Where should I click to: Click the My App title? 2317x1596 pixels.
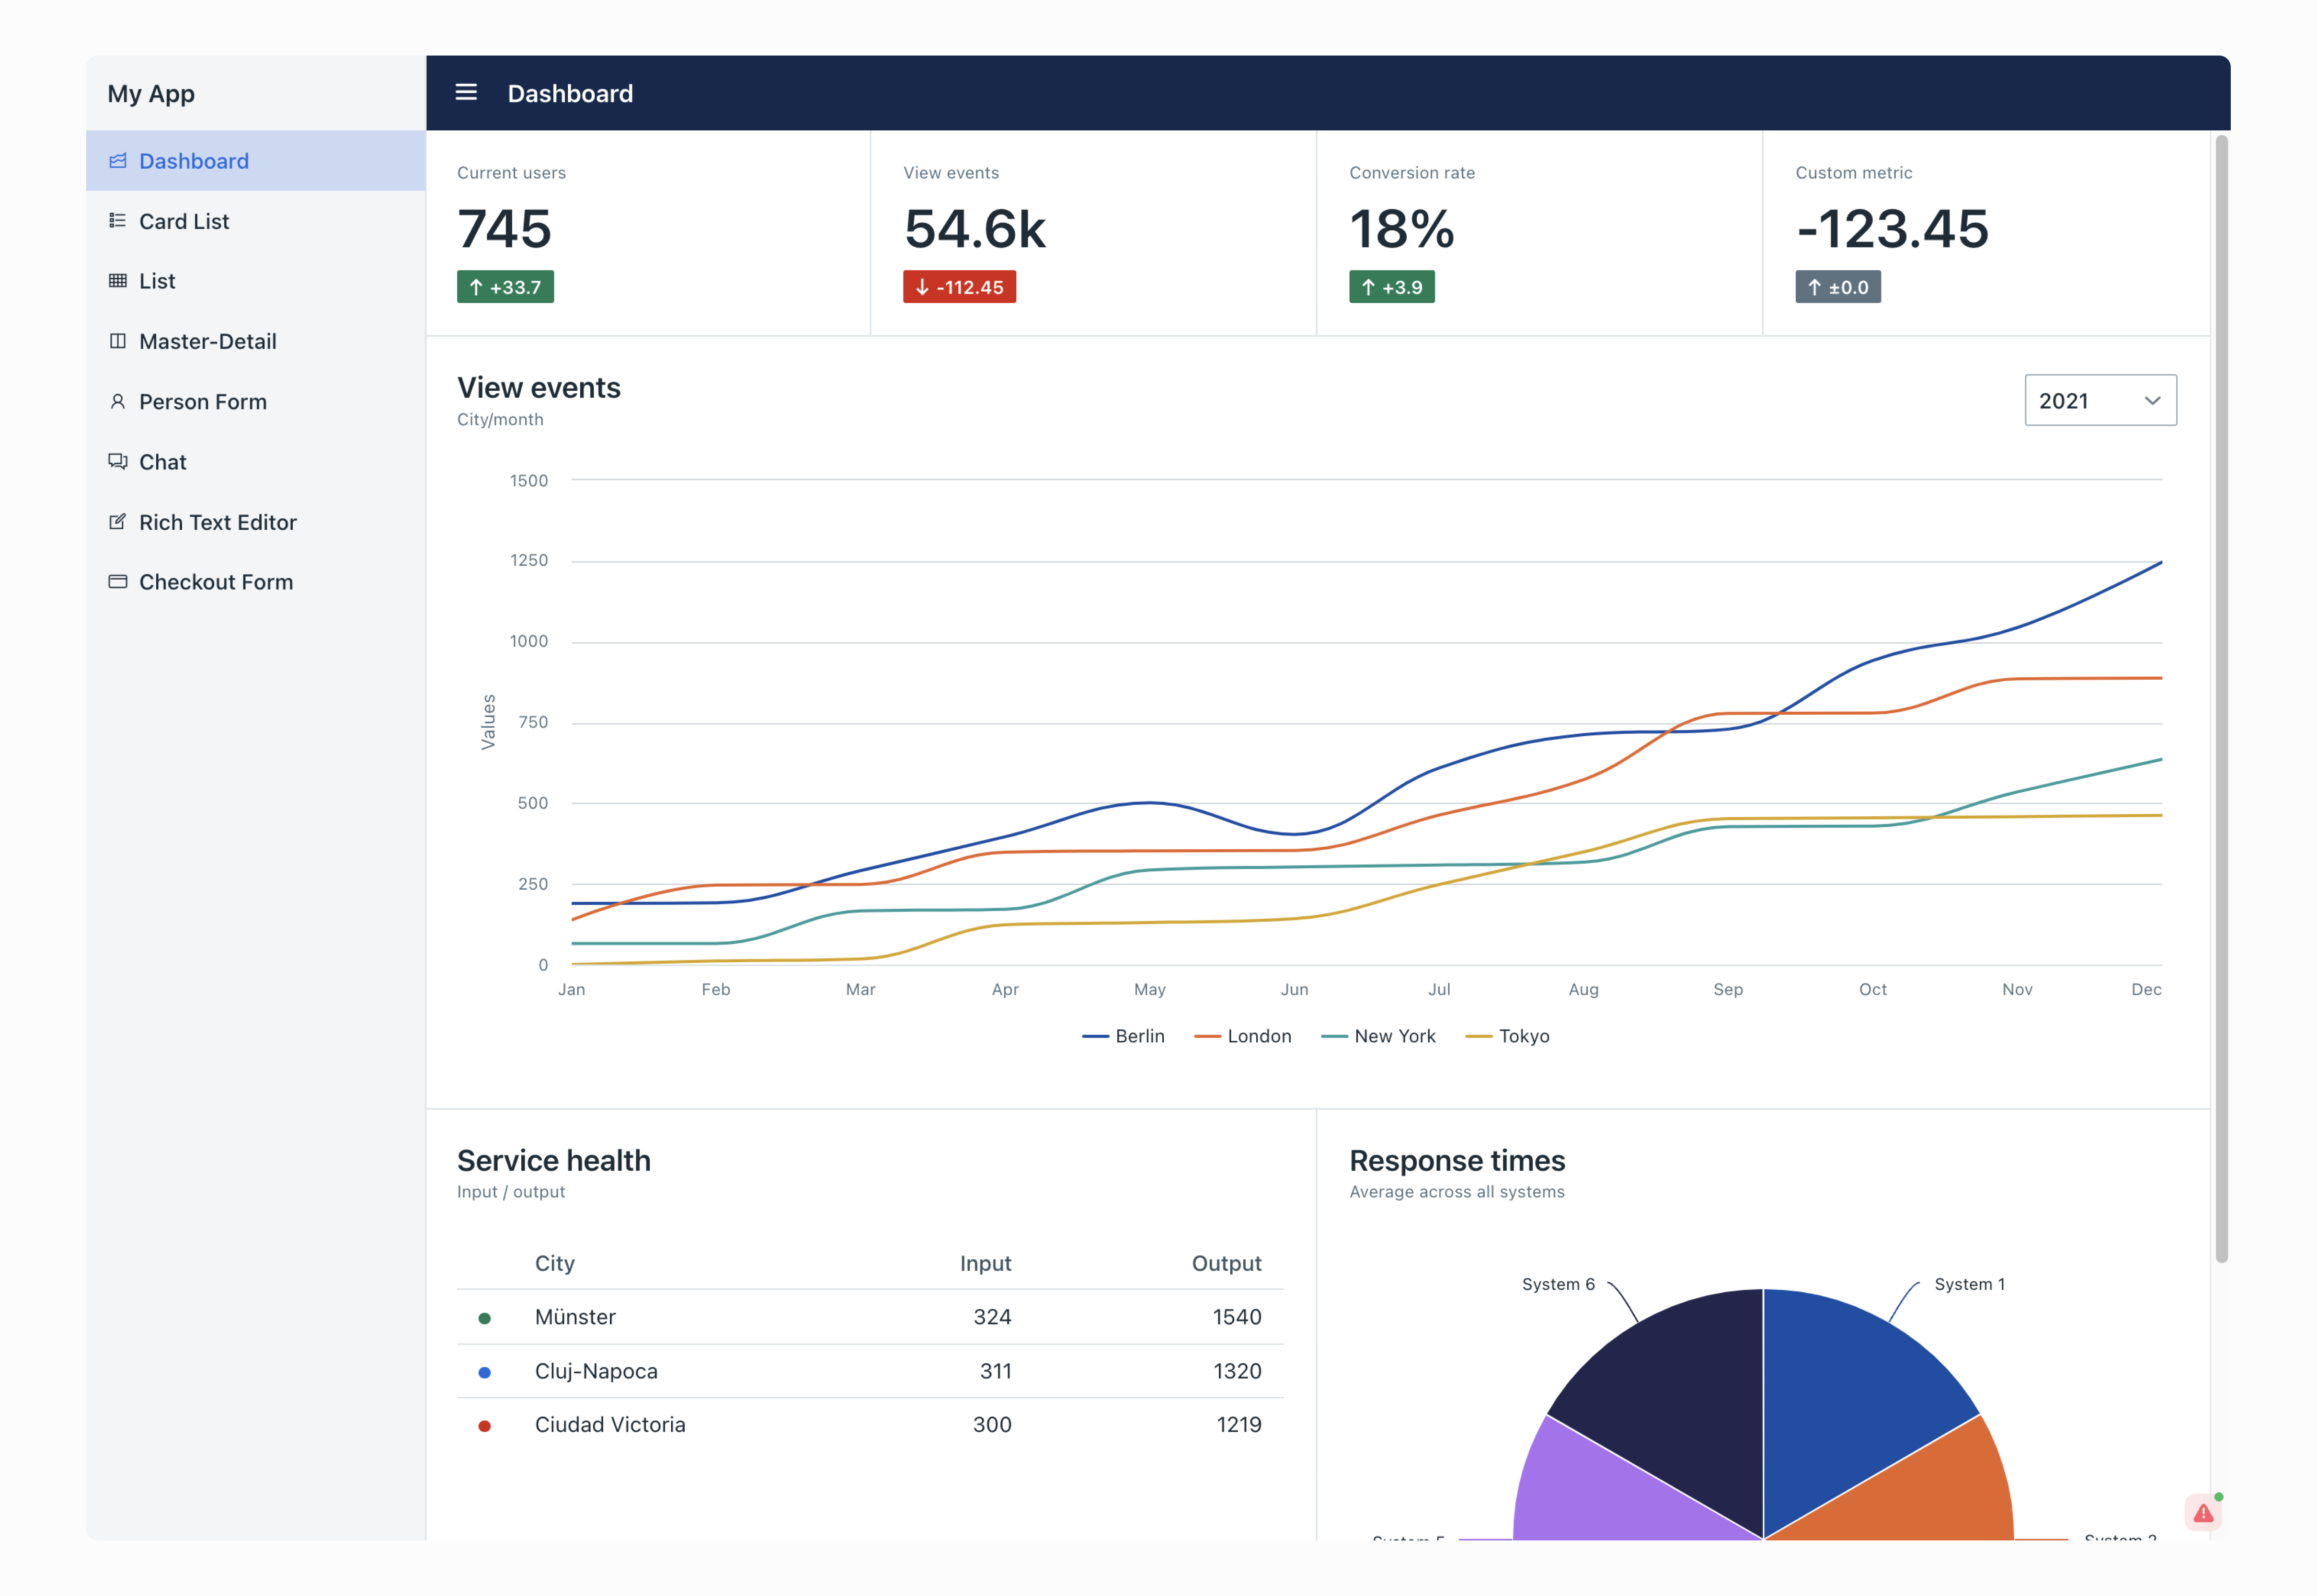pos(151,94)
